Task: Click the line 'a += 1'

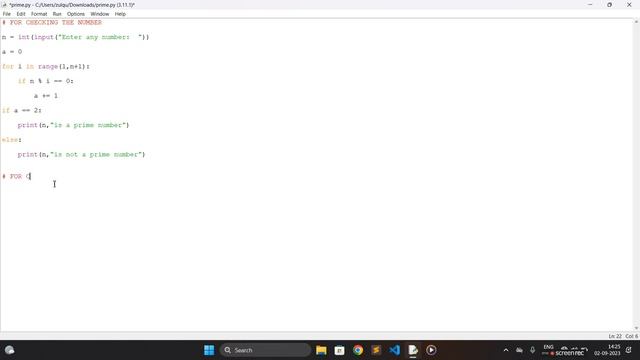Action: tap(46, 96)
